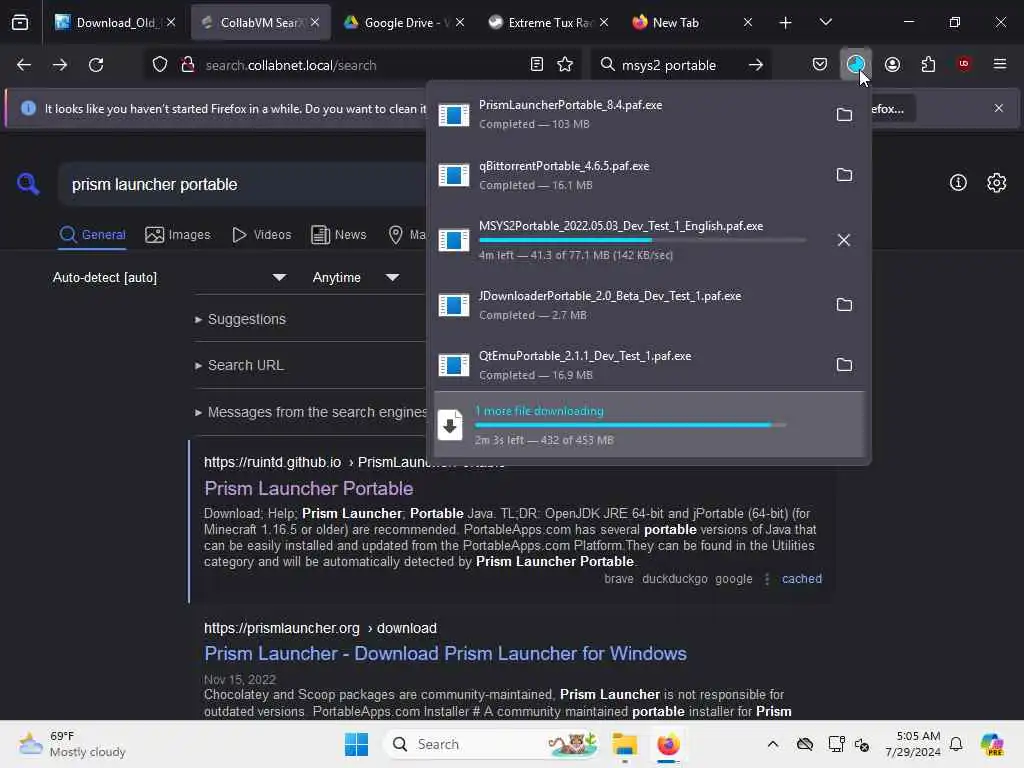
Task: Open the clock showing 5:05 AM
Action: (x=913, y=744)
